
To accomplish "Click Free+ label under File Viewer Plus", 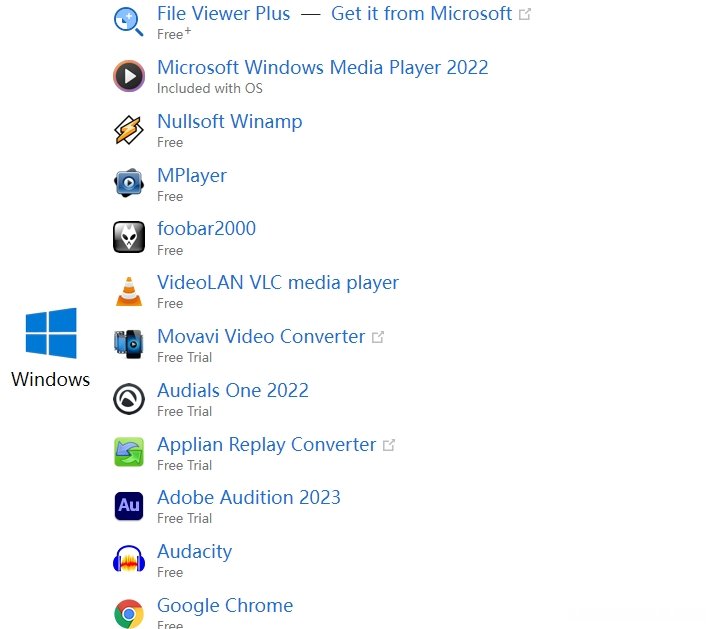I will click(174, 34).
